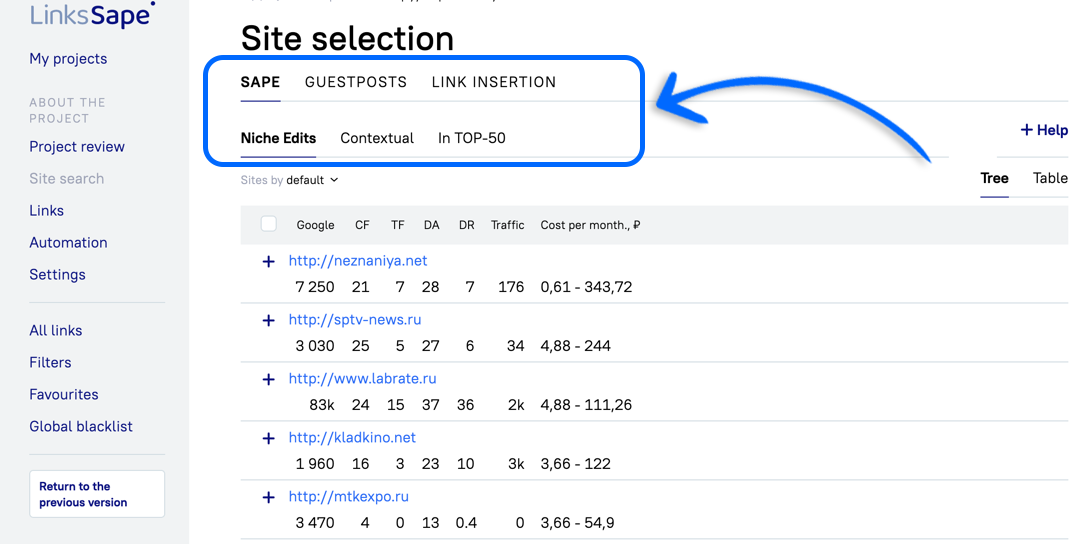Expand the sptv-news.ru row

269,321
